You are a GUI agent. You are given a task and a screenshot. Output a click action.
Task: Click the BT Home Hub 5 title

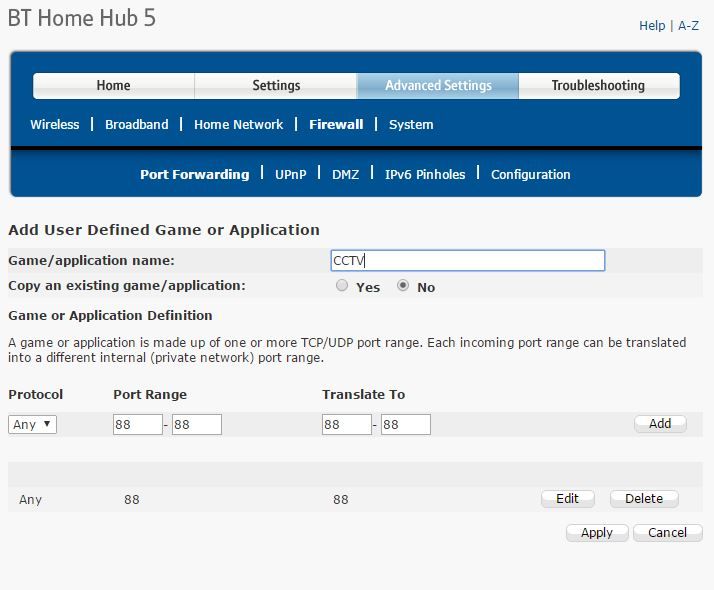82,18
